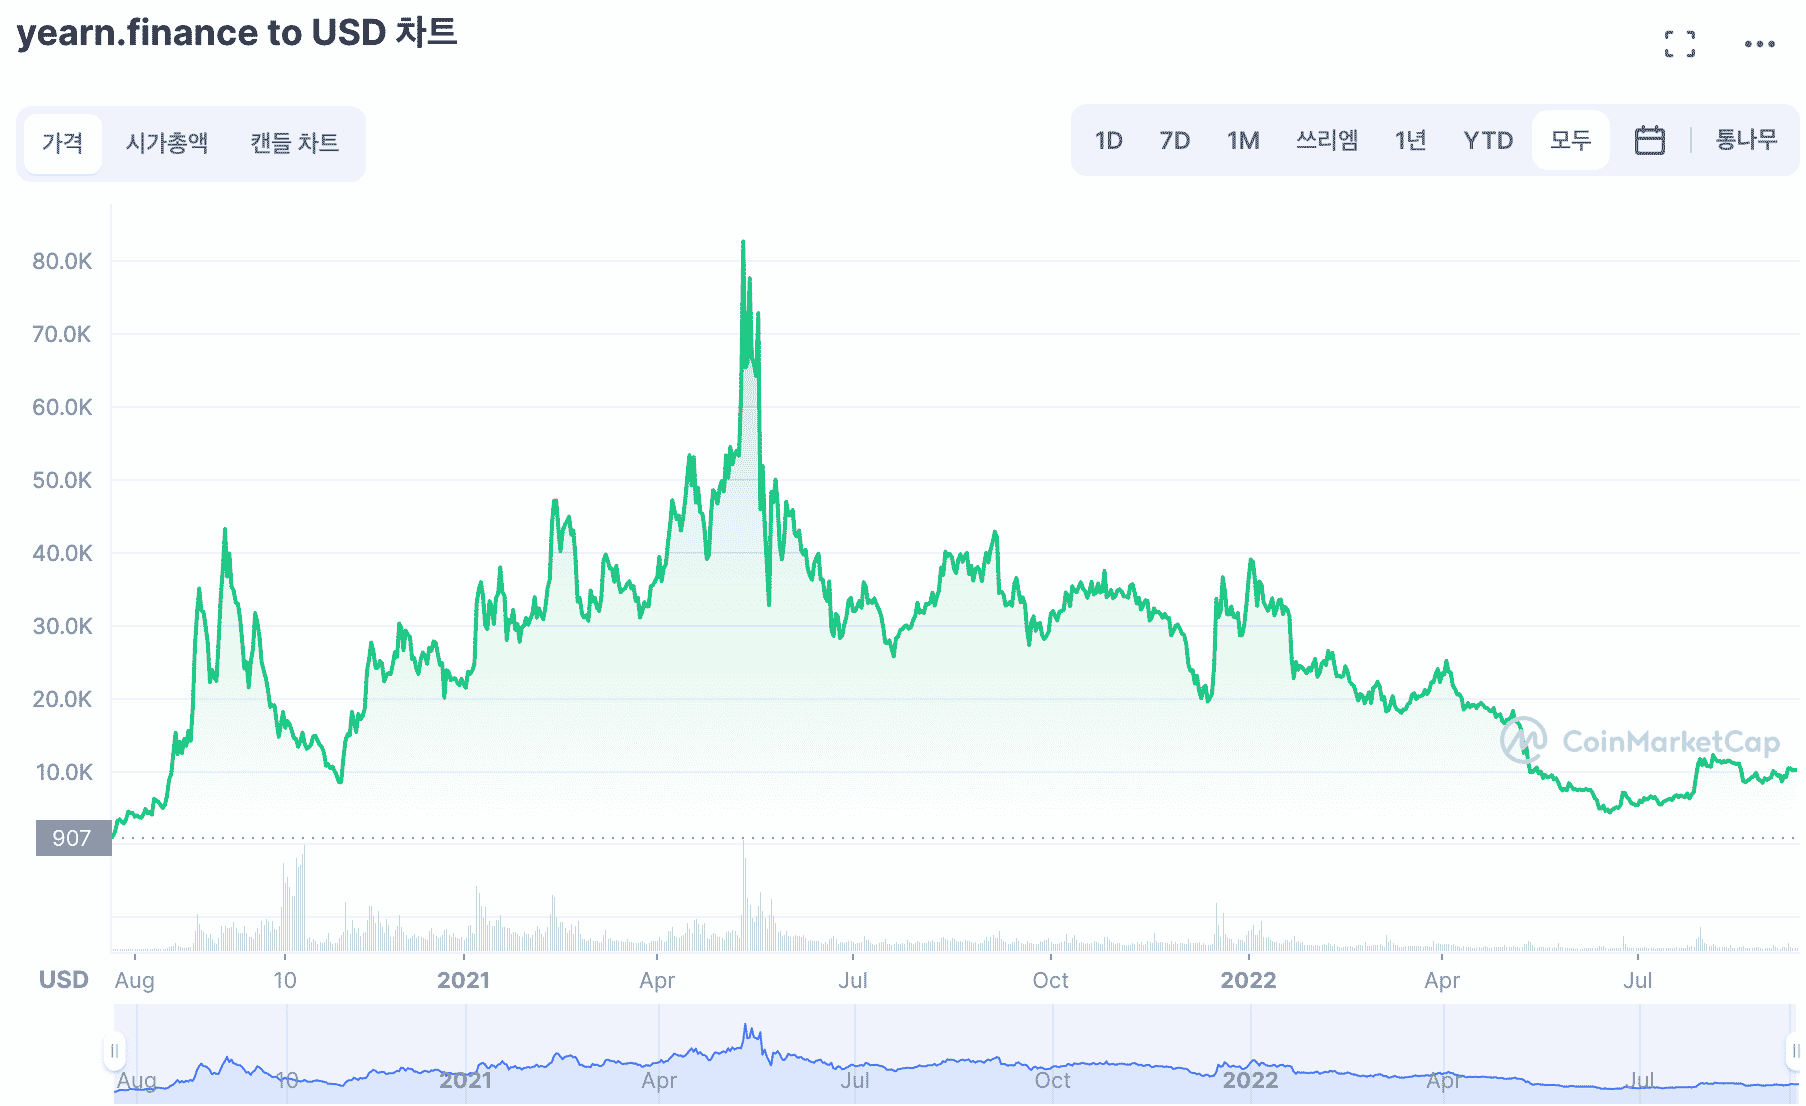Image resolution: width=1806 pixels, height=1106 pixels.
Task: Click the 10.0K axis label
Action: (x=64, y=772)
